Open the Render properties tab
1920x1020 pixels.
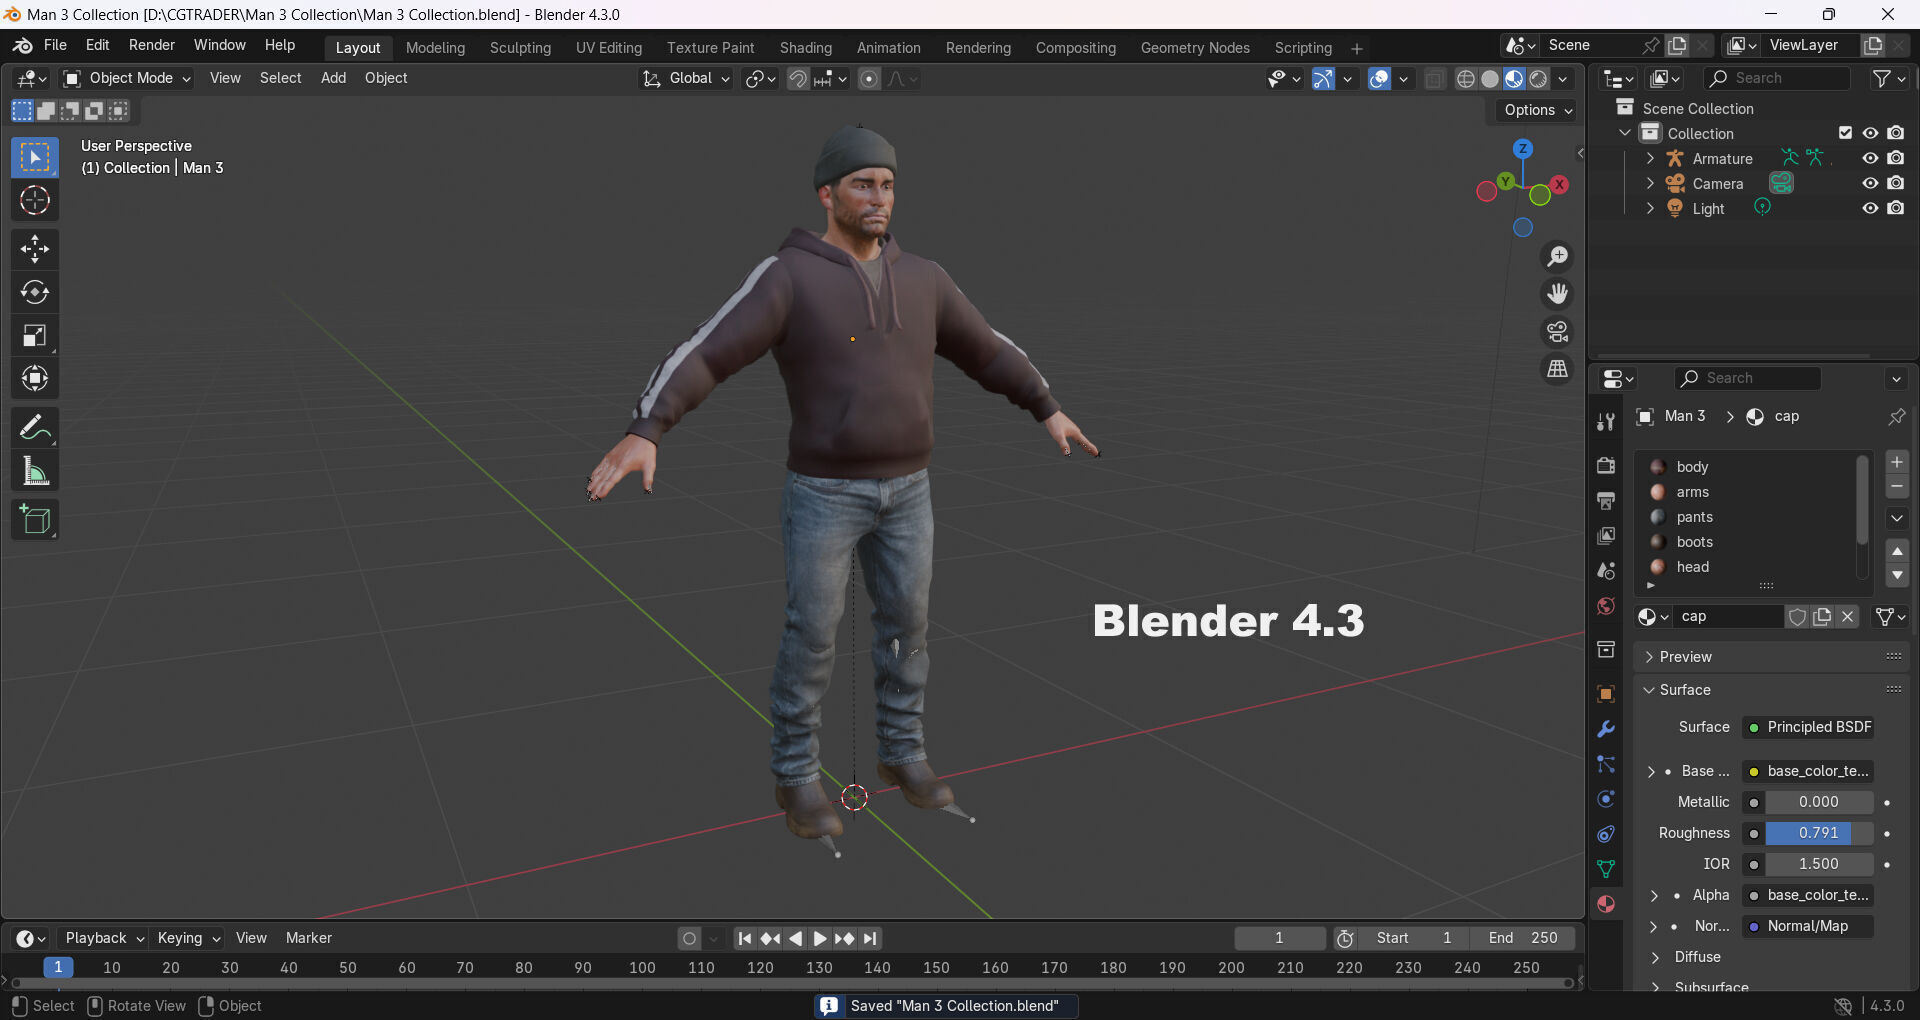coord(1606,466)
